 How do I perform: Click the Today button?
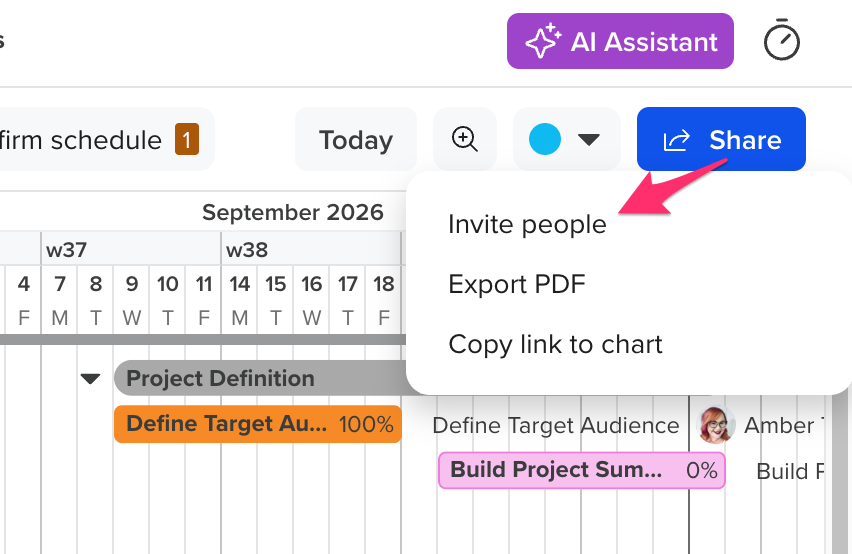tap(356, 140)
